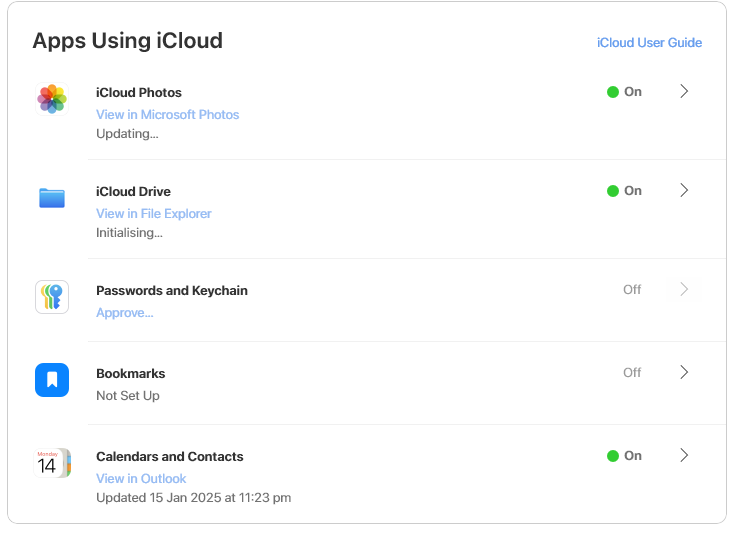Viewport: 735px width, 538px height.
Task: Click the blue Bookmarks icon
Action: tap(52, 380)
